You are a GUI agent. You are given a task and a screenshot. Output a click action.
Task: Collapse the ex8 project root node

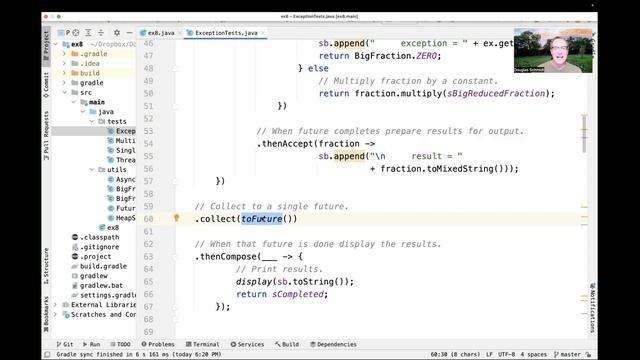pyautogui.click(x=56, y=44)
